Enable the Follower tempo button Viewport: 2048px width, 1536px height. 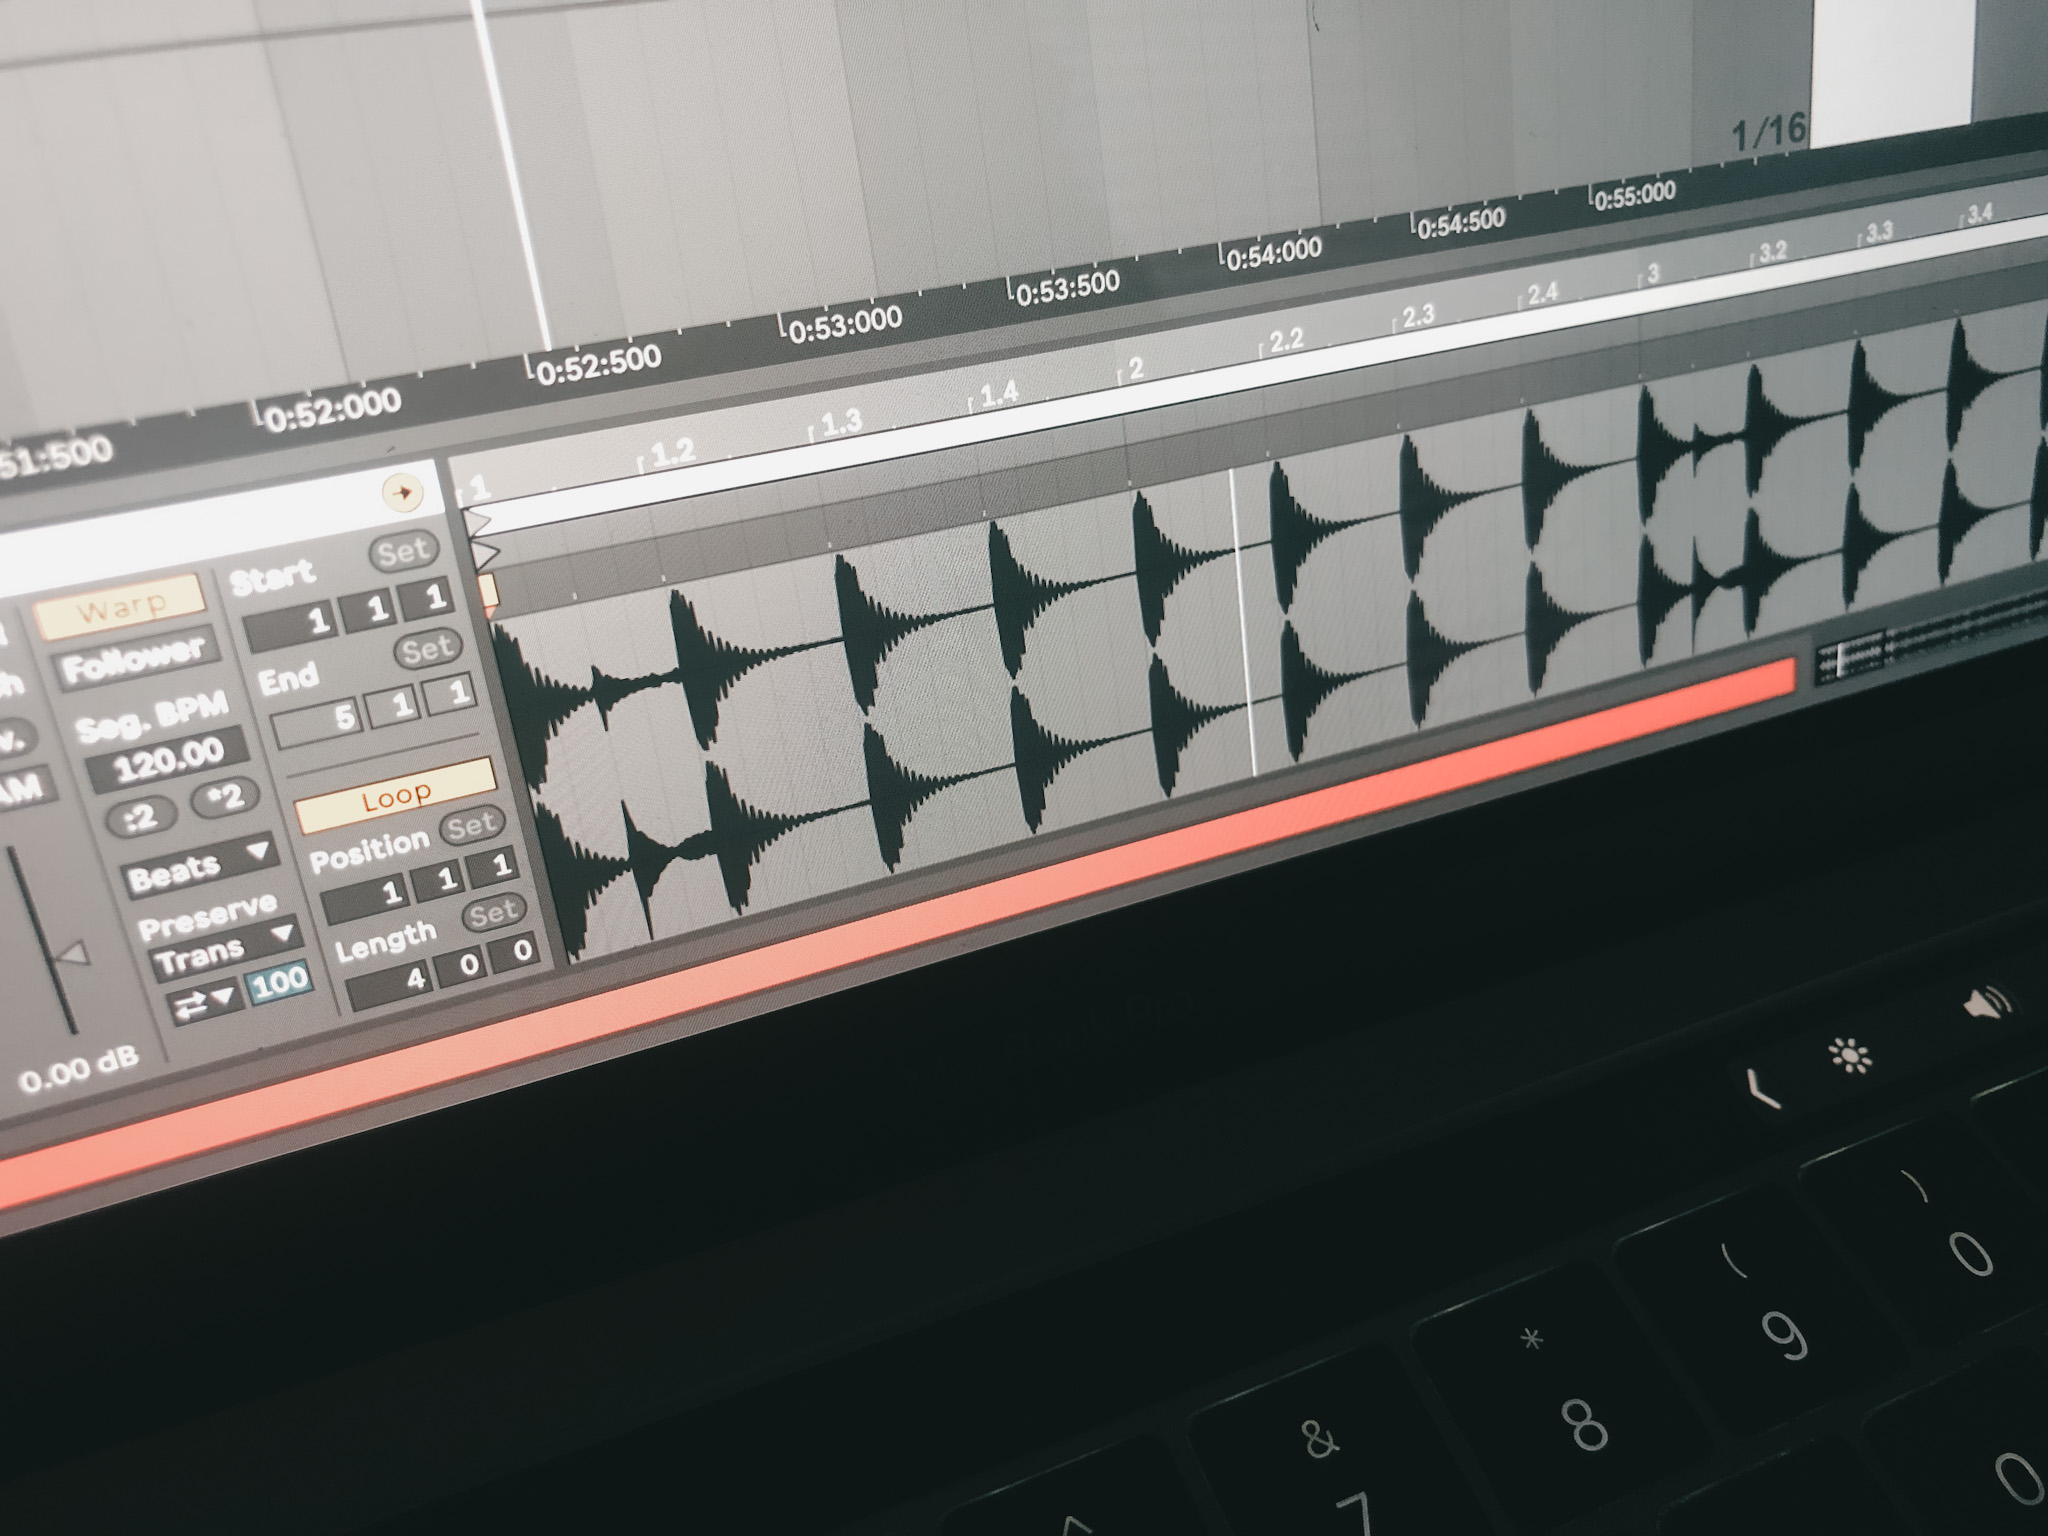[134, 658]
